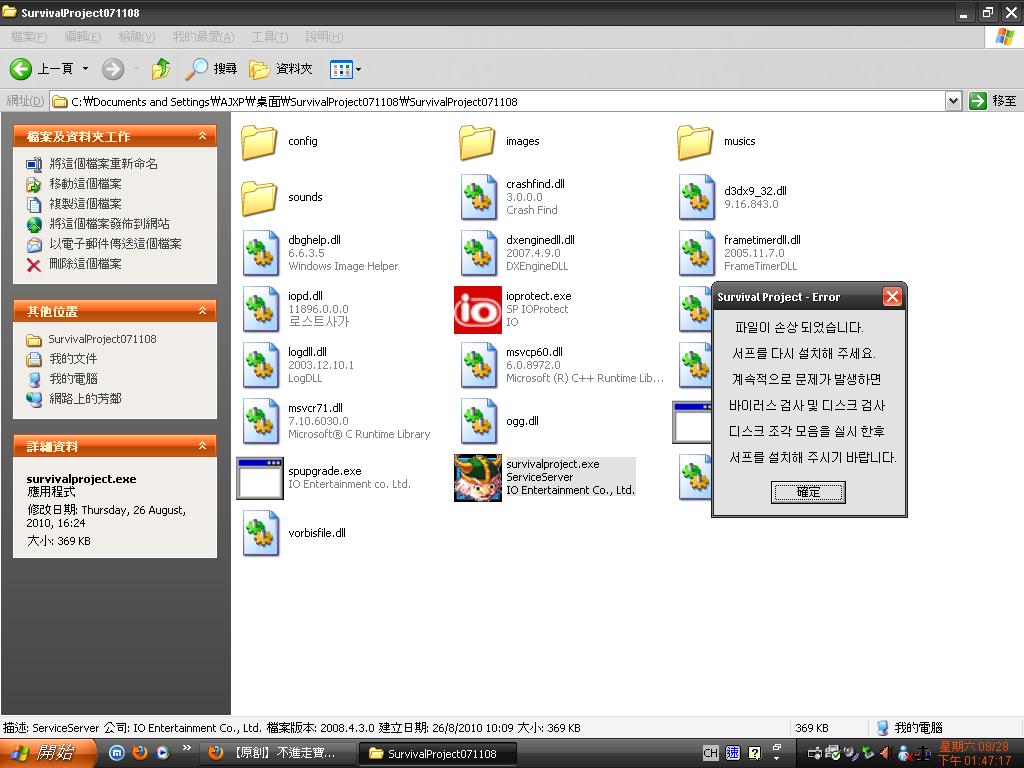Open the 檔案(F) menu
The image size is (1024, 768).
29,37
